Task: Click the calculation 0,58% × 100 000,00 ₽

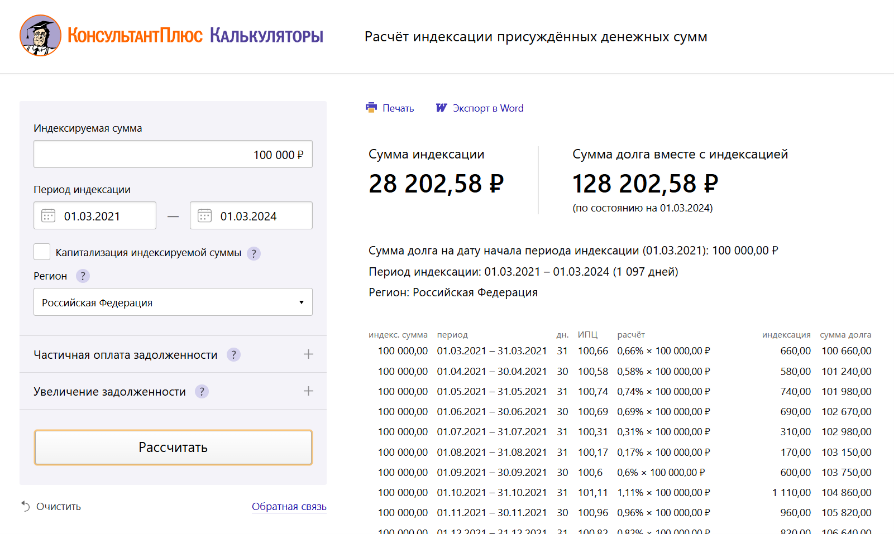Action: (664, 372)
